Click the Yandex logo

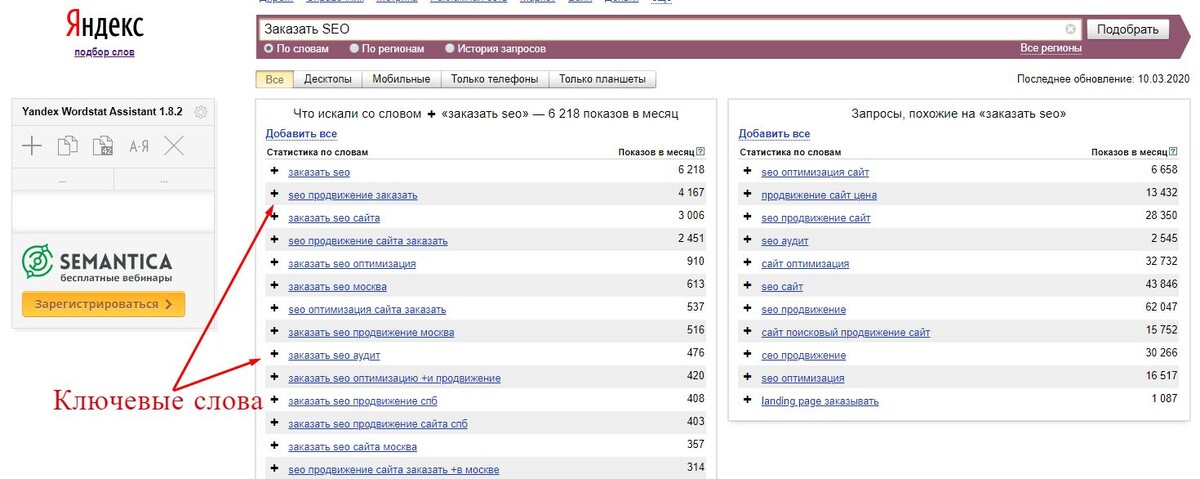(104, 25)
